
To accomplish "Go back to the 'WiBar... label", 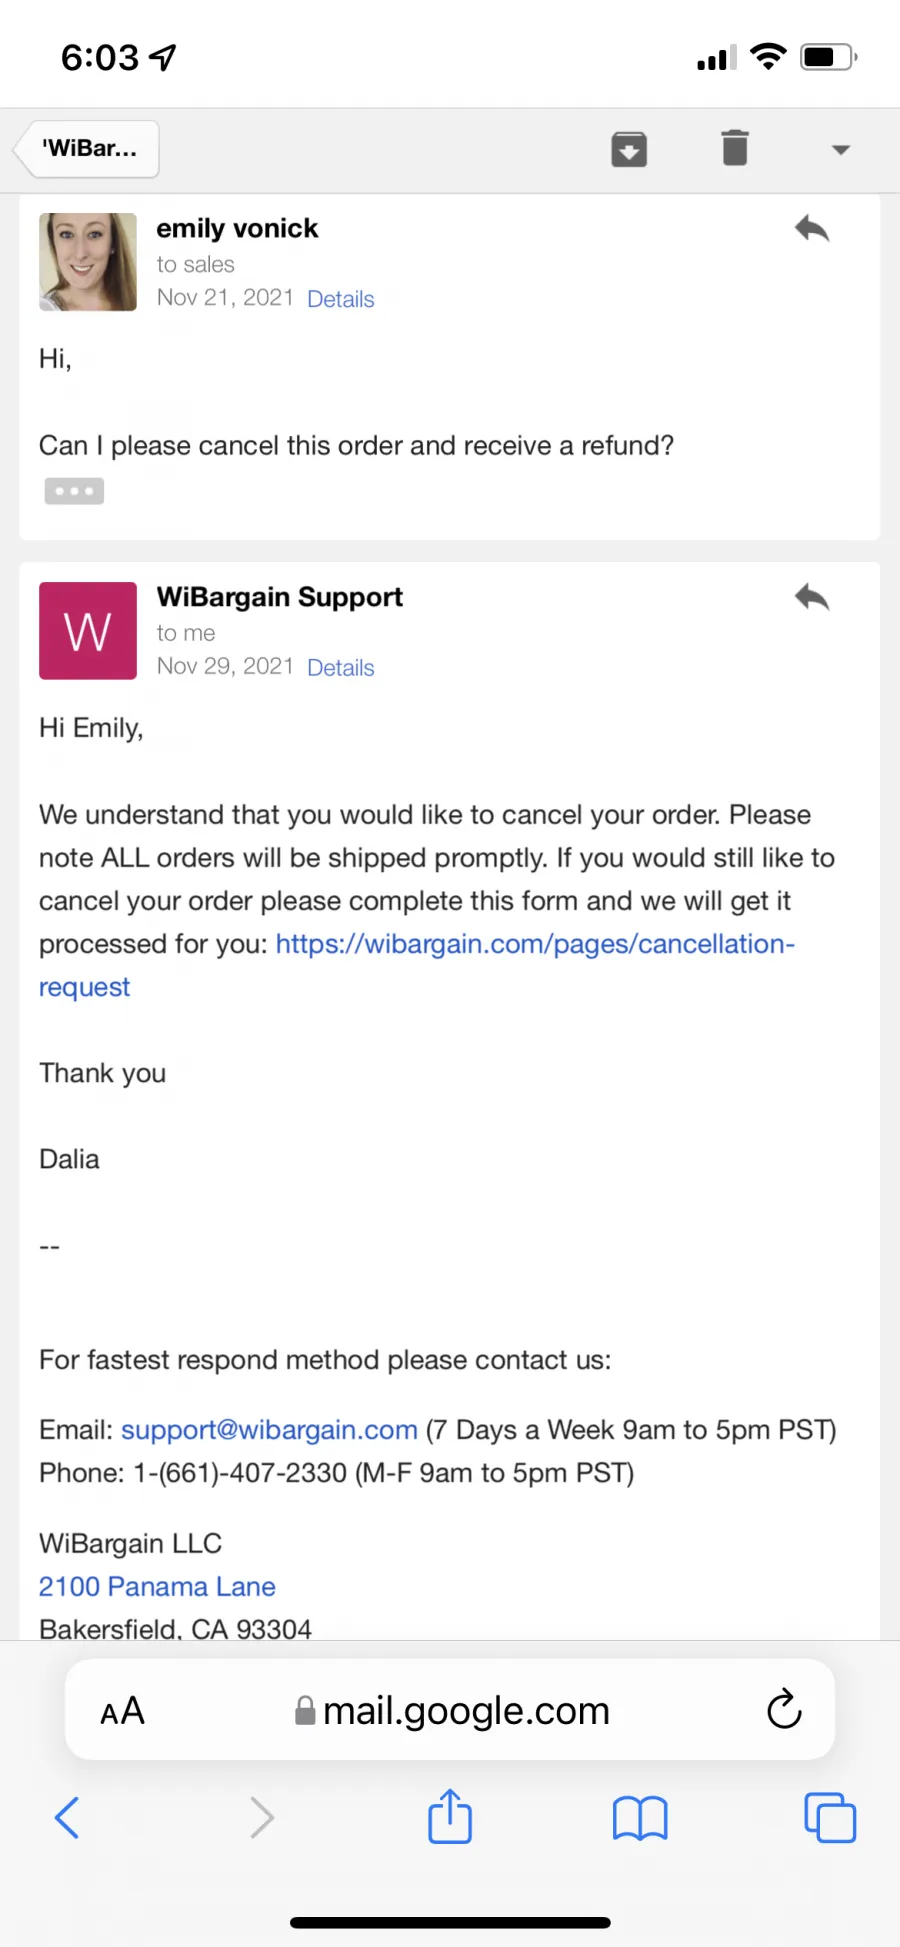I will (88, 149).
